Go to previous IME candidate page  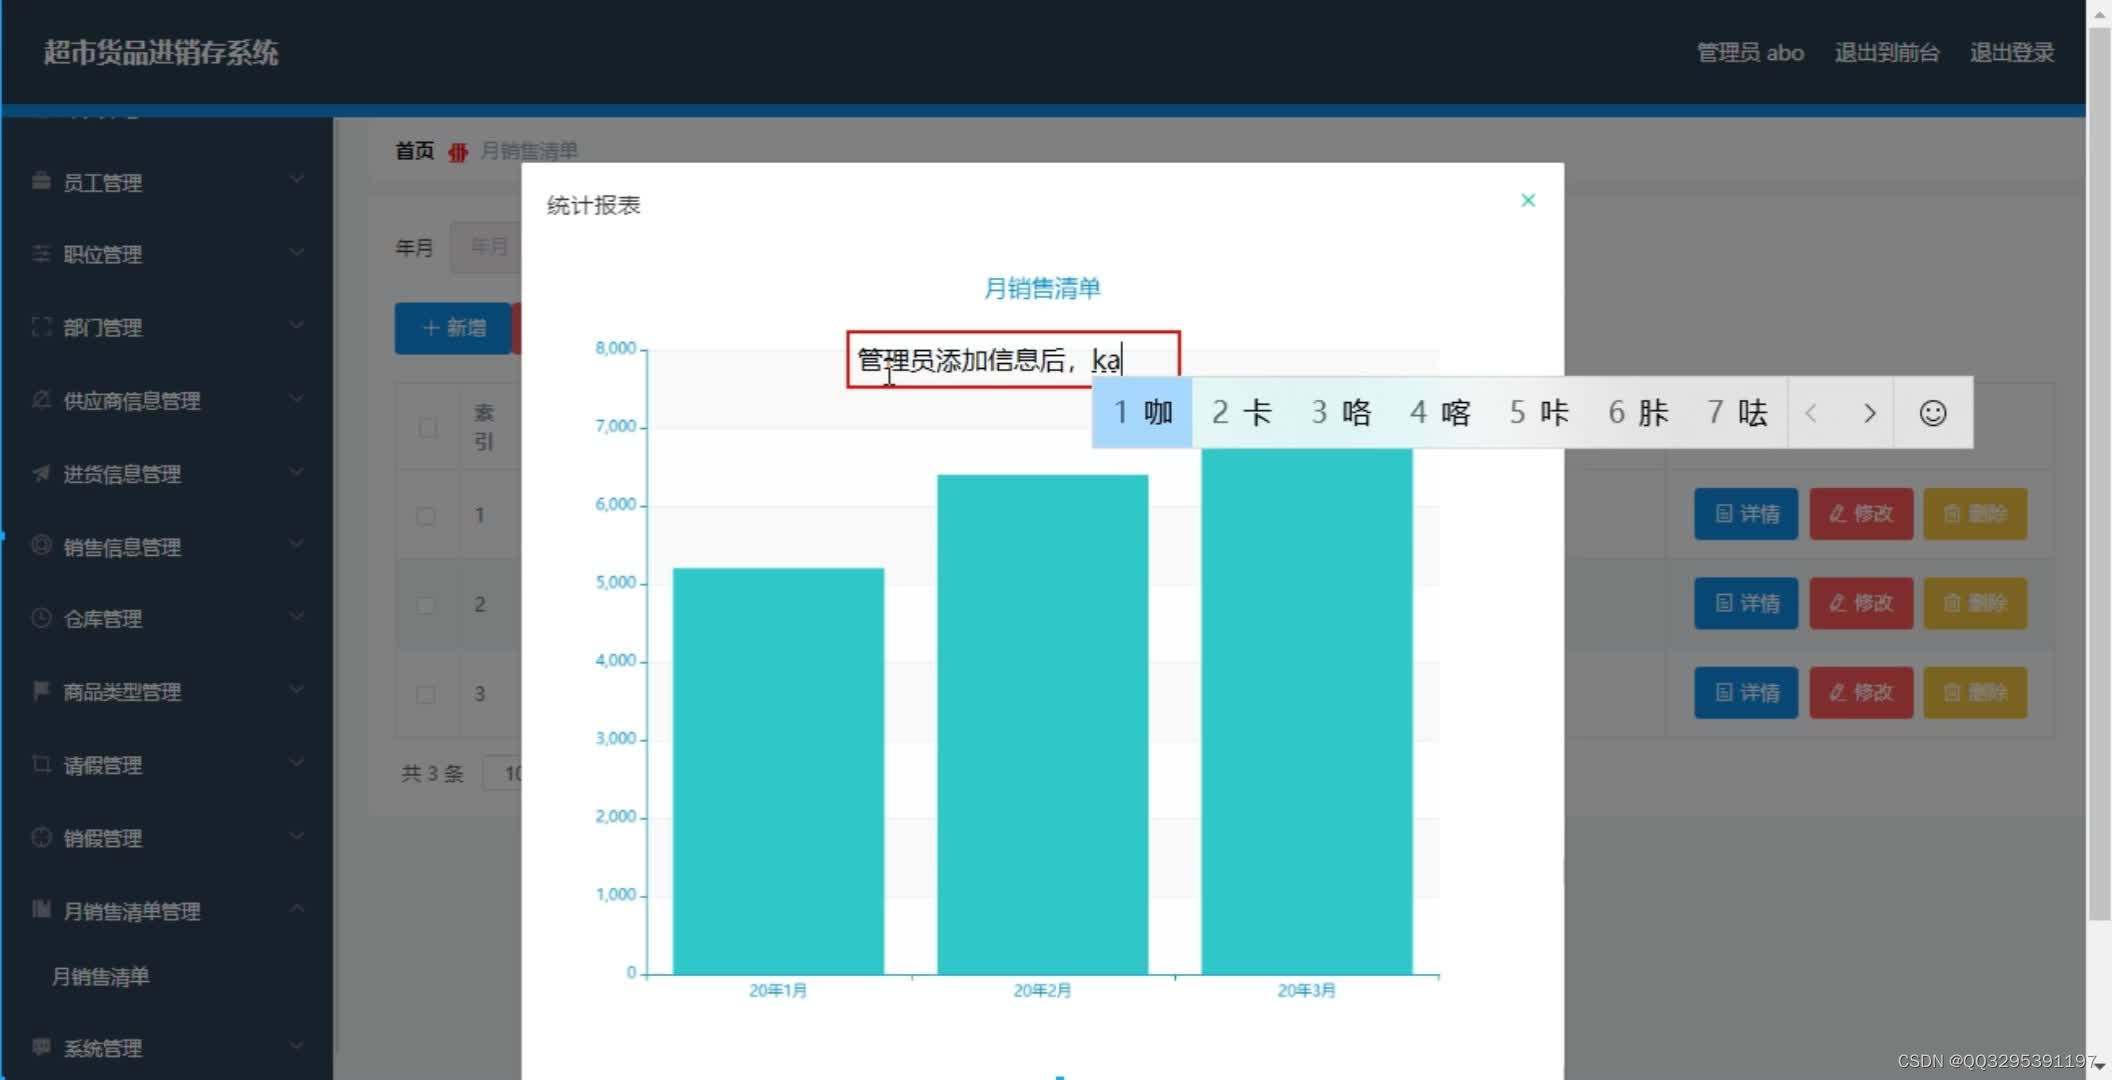(1811, 412)
